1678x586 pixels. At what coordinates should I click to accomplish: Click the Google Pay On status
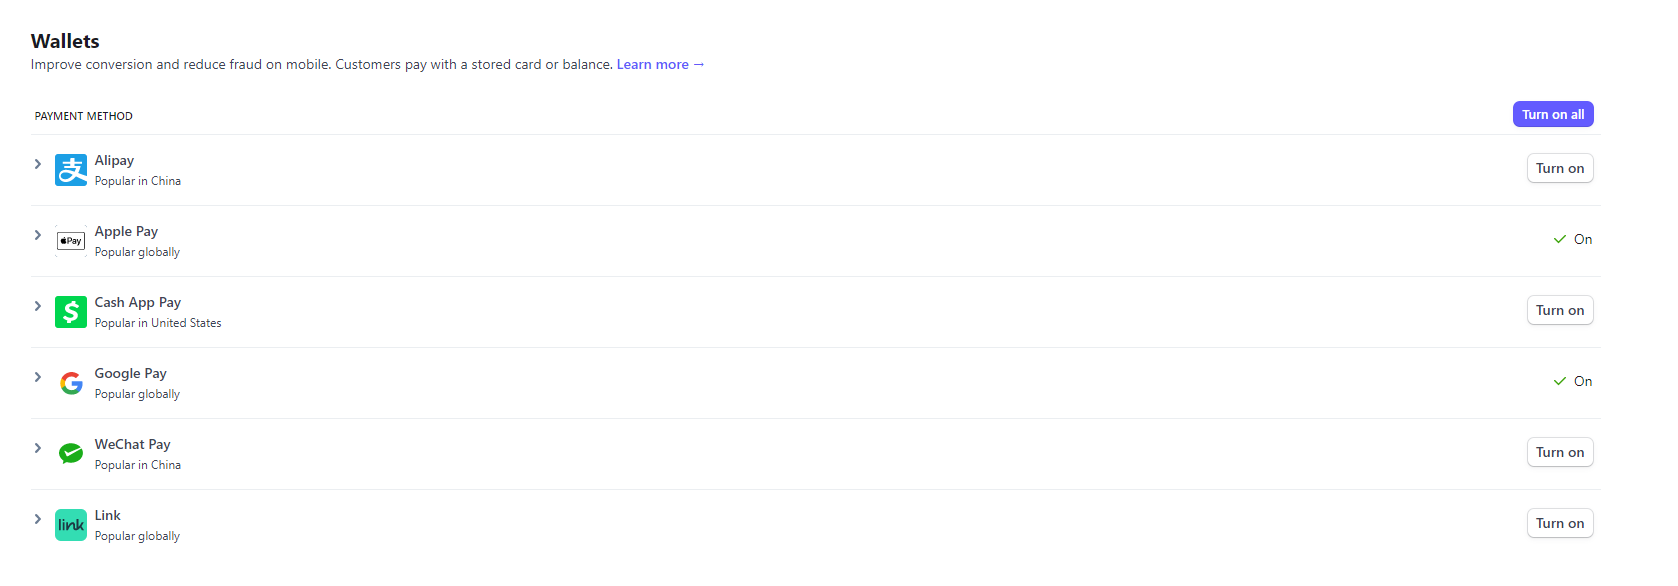[x=1572, y=382]
